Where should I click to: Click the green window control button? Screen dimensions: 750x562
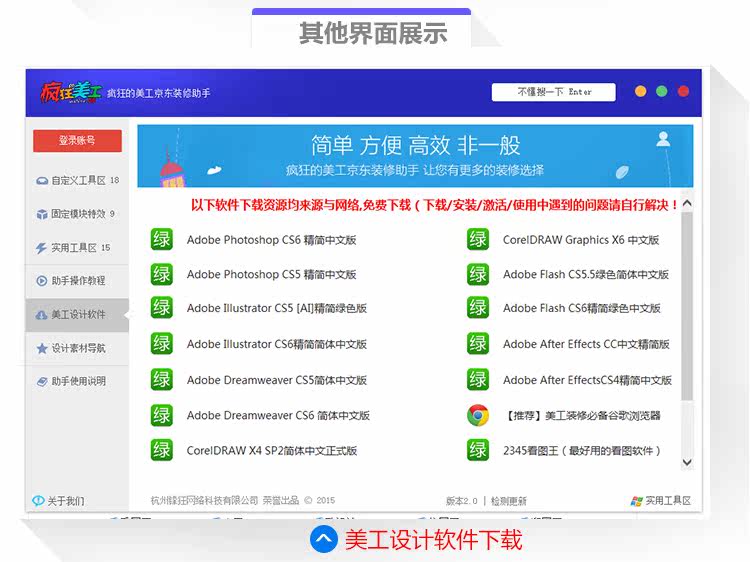pyautogui.click(x=662, y=91)
